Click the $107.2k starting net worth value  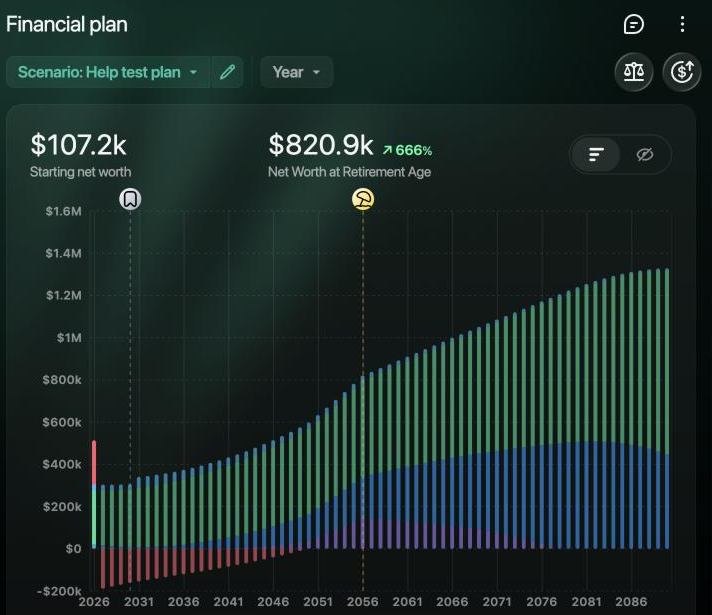(x=78, y=145)
